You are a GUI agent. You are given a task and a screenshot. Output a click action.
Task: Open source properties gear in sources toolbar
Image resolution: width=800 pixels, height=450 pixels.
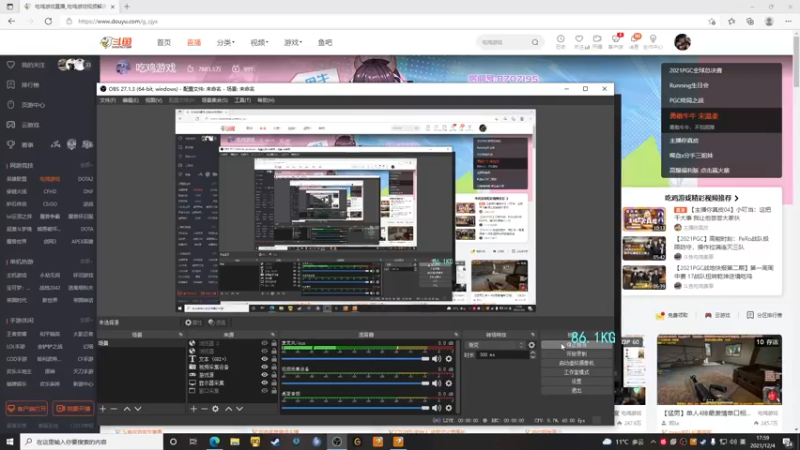(x=215, y=409)
